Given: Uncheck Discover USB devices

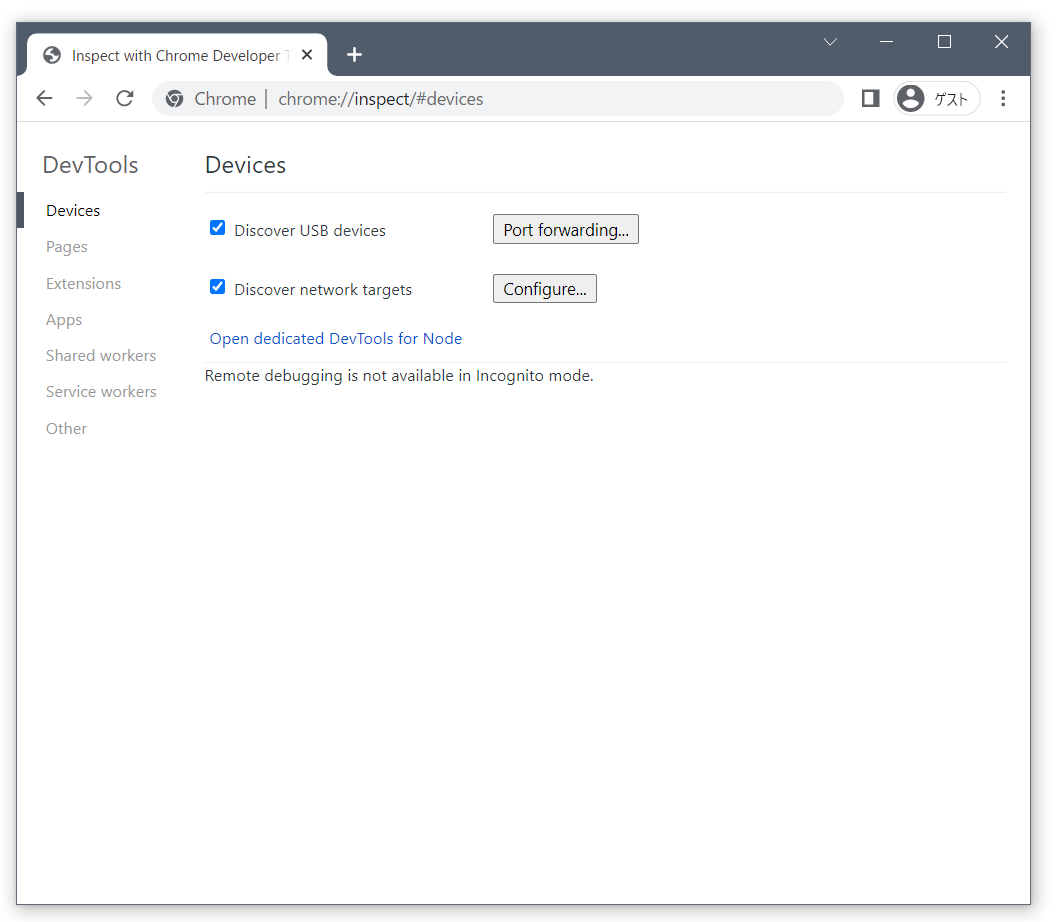Looking at the screenshot, I should coord(217,228).
